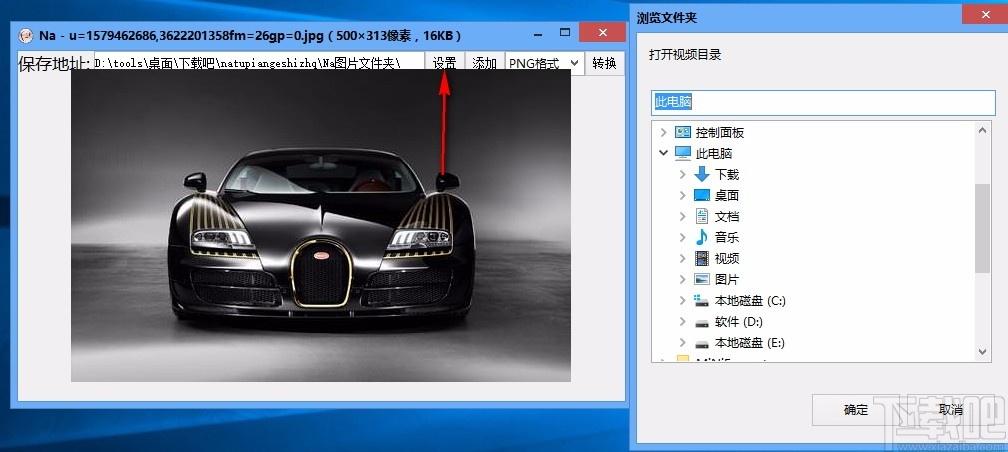This screenshot has width=1008, height=452.
Task: Expand the 桌面 folder node
Action: pos(683,195)
